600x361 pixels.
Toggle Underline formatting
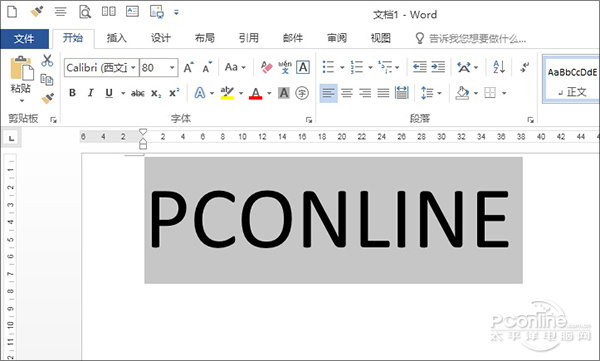click(109, 93)
